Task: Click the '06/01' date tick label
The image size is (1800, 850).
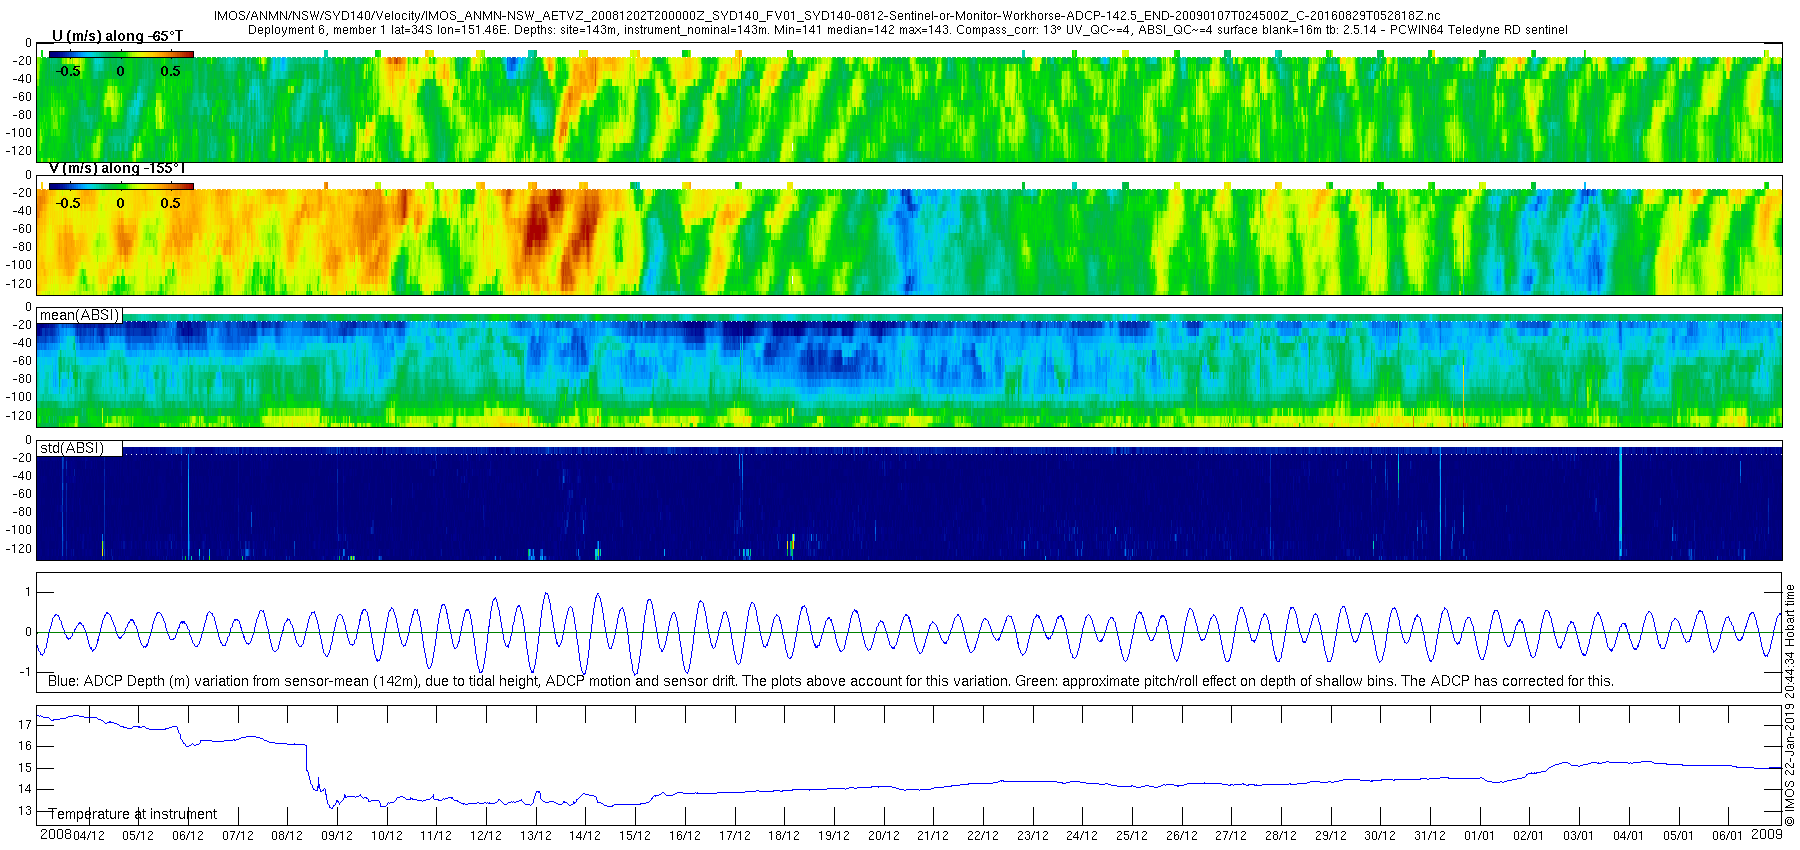Action: pos(1728,836)
